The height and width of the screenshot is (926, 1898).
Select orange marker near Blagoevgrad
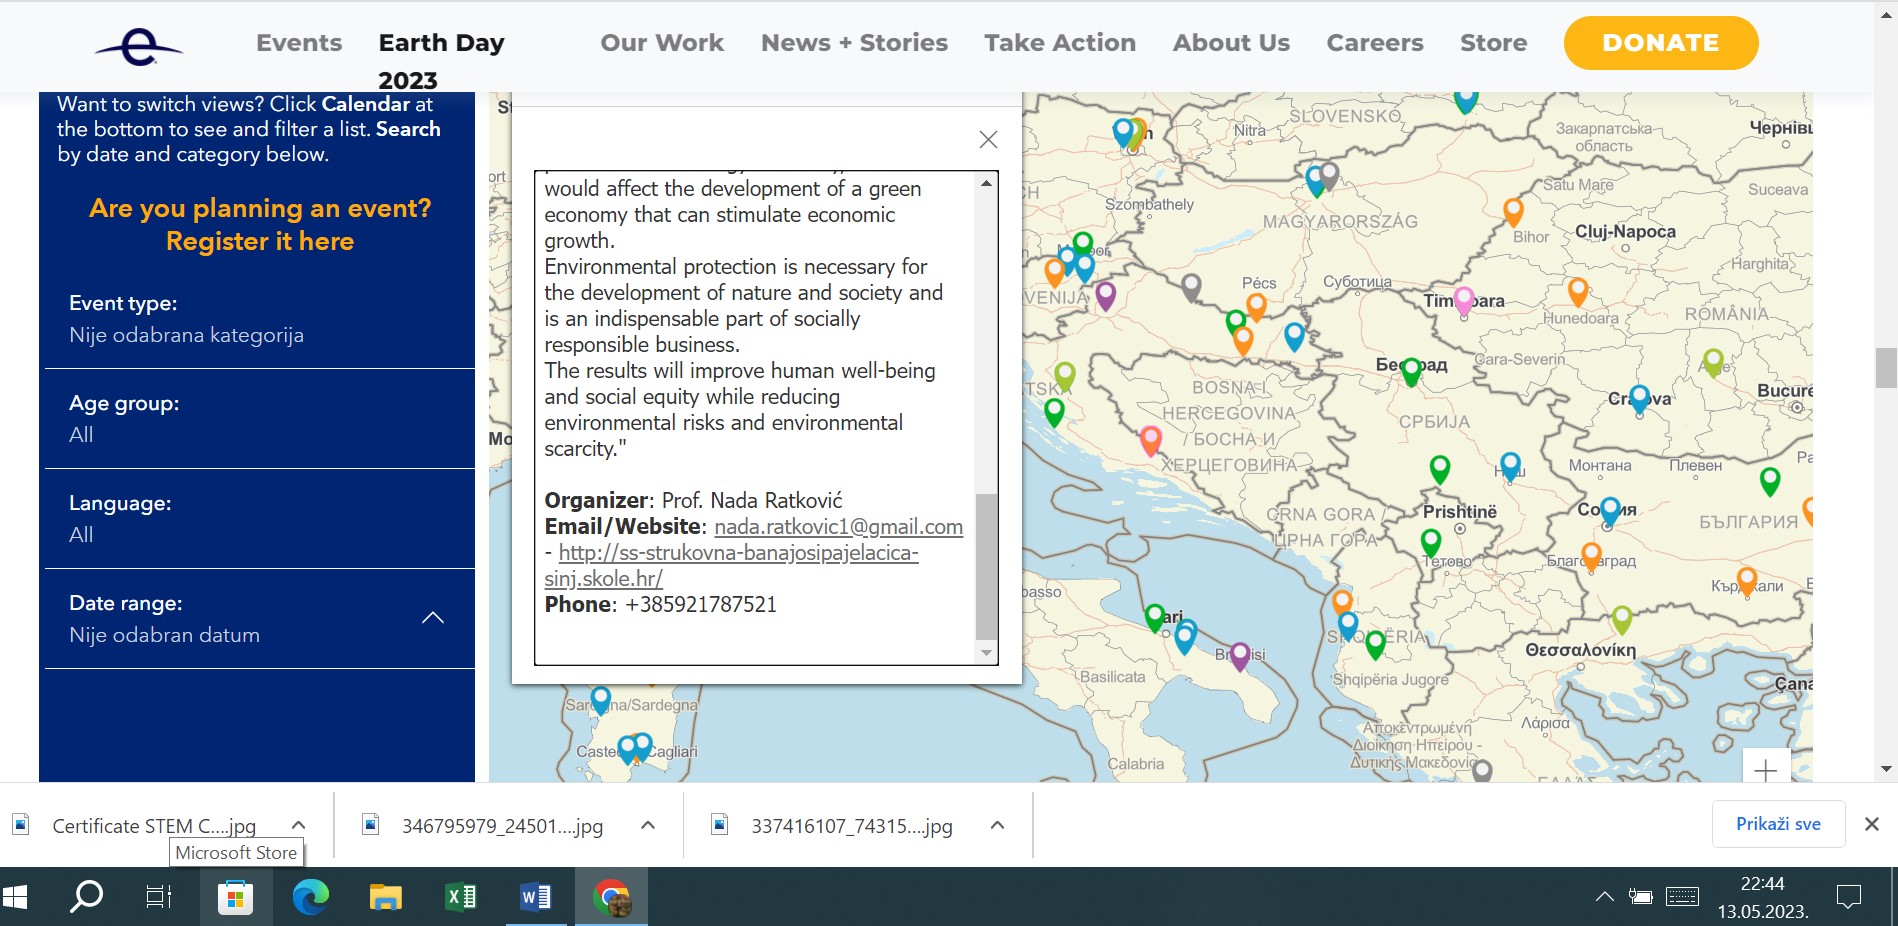click(1591, 556)
